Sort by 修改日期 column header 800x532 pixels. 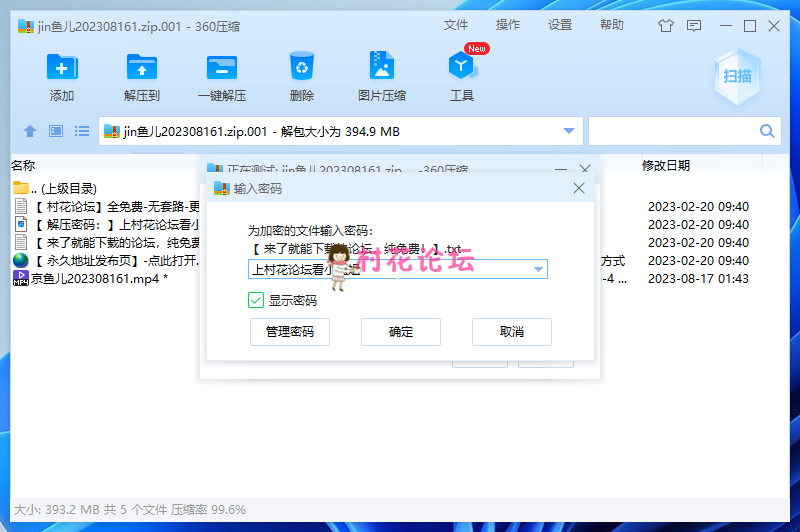point(665,166)
